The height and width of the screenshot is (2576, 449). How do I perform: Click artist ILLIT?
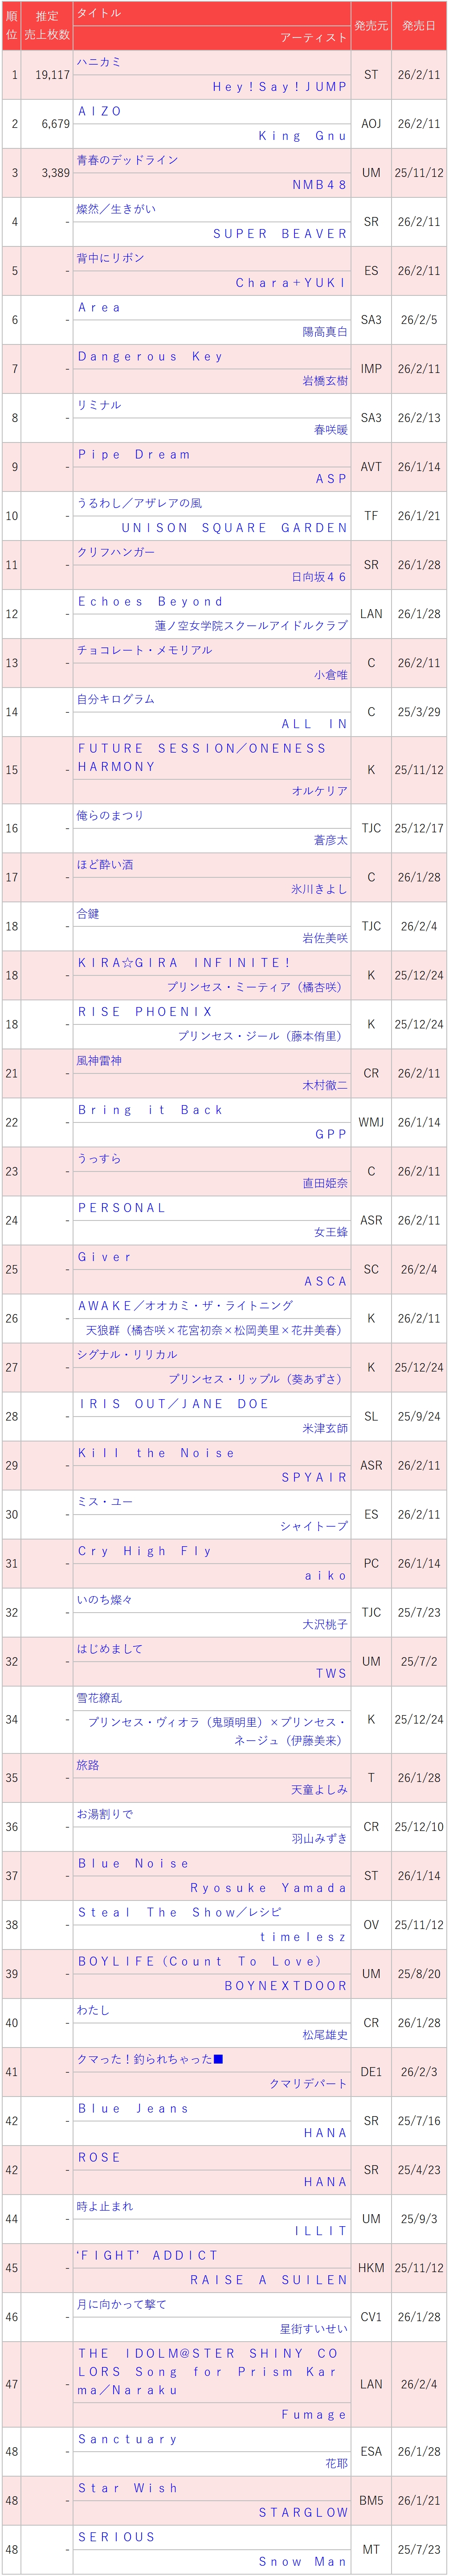(x=320, y=2230)
